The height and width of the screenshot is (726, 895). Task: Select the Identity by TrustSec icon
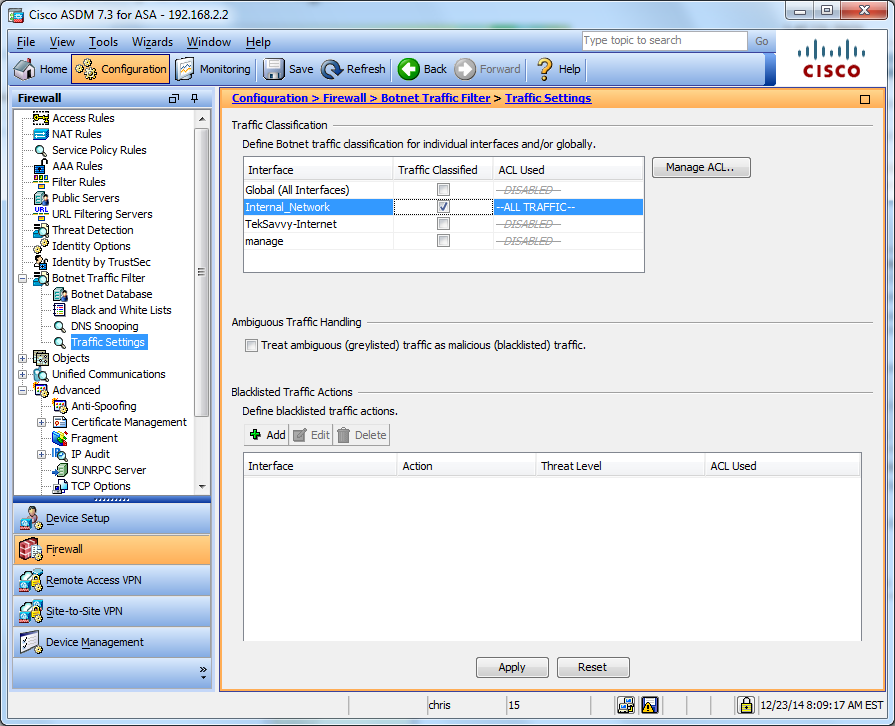[x=41, y=262]
